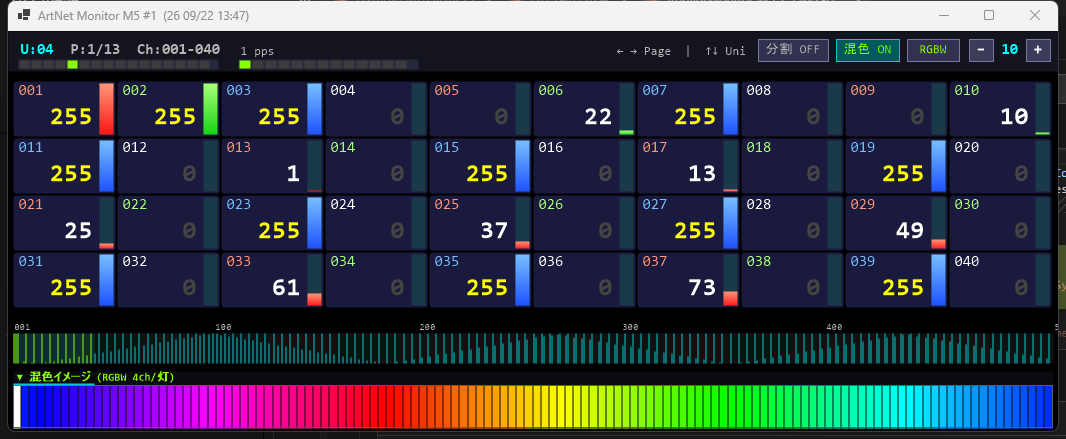Increase columns with the plus button
1066x439 pixels.
click(x=1038, y=50)
